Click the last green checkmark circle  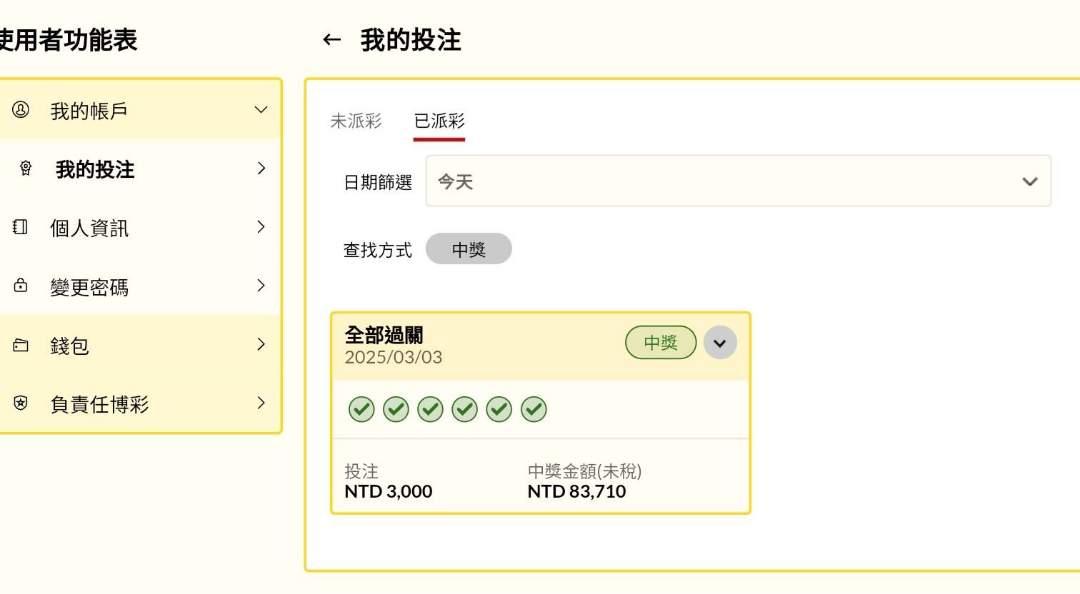coord(534,409)
